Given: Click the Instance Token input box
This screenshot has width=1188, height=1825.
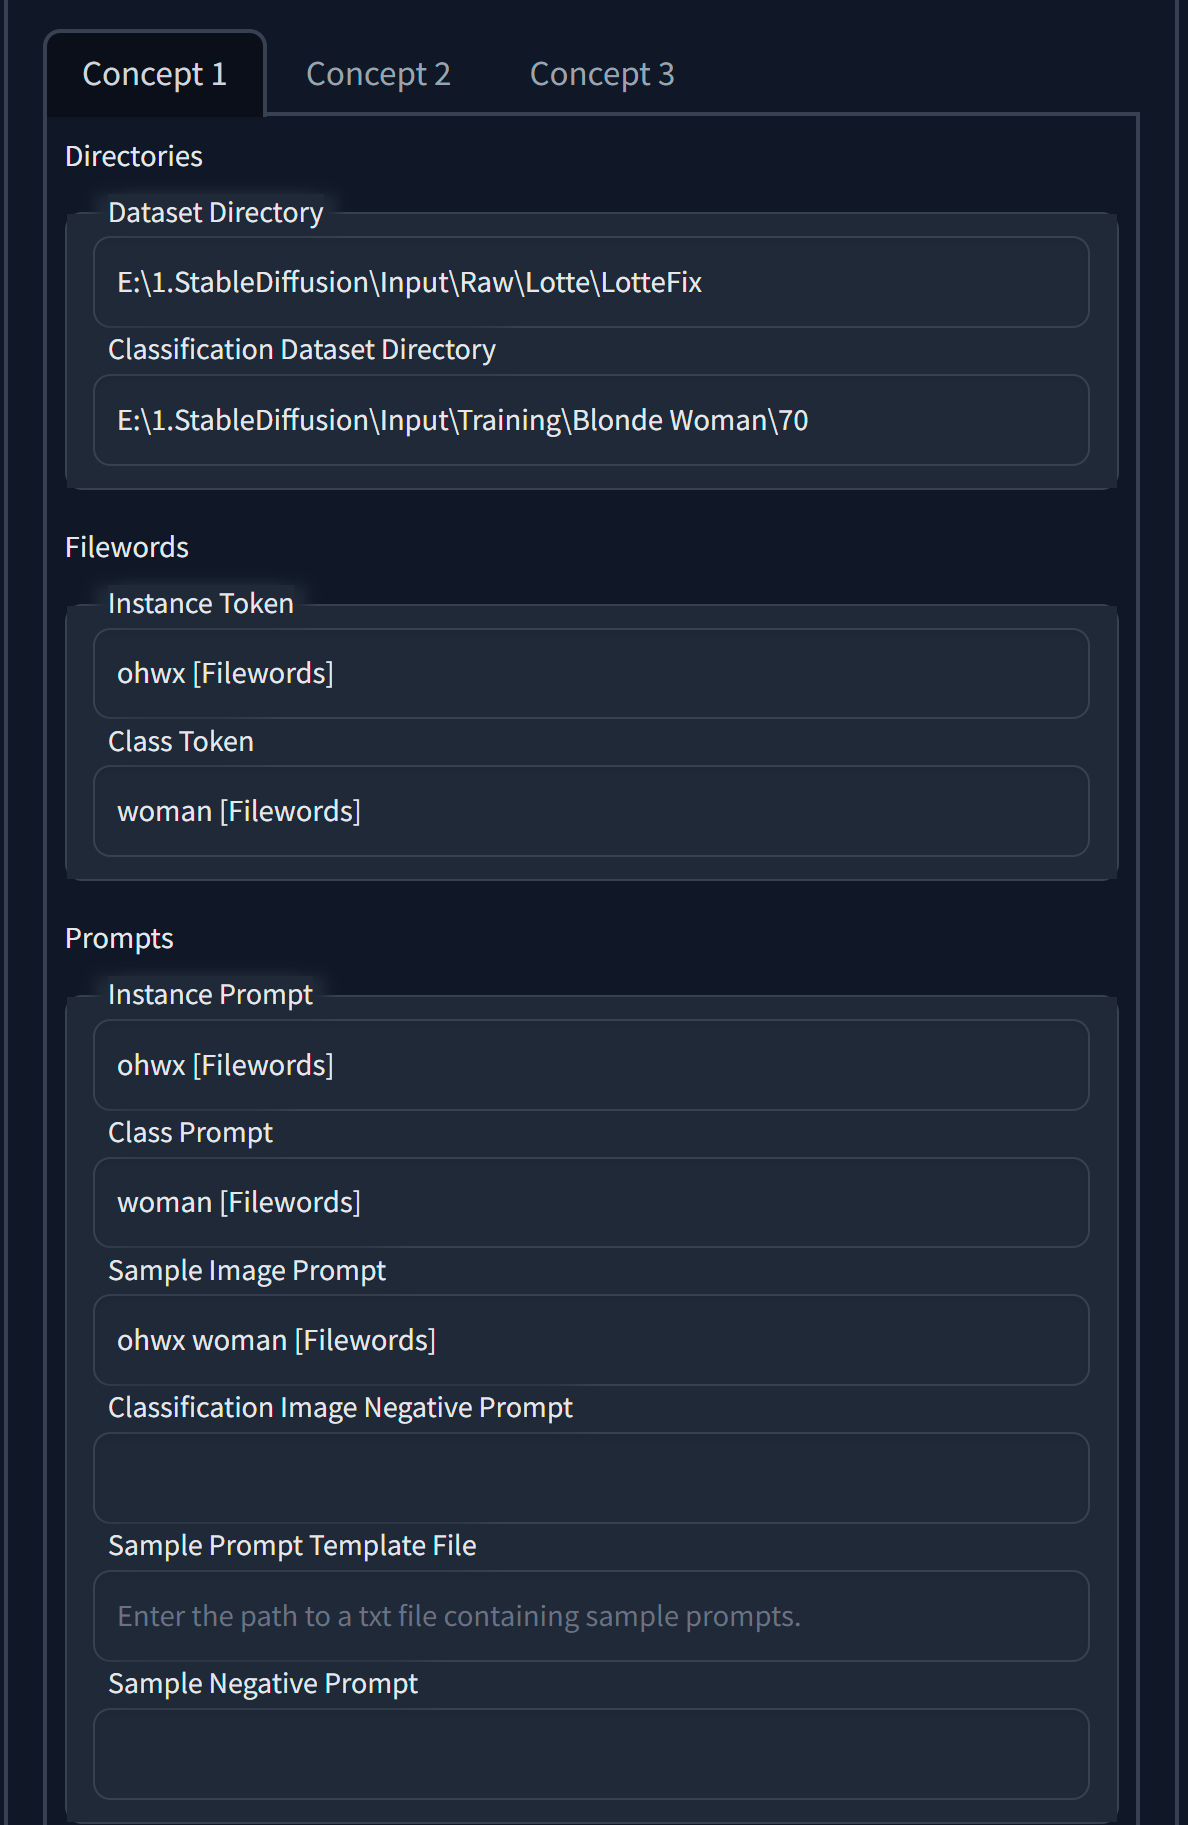Looking at the screenshot, I should (x=591, y=673).
